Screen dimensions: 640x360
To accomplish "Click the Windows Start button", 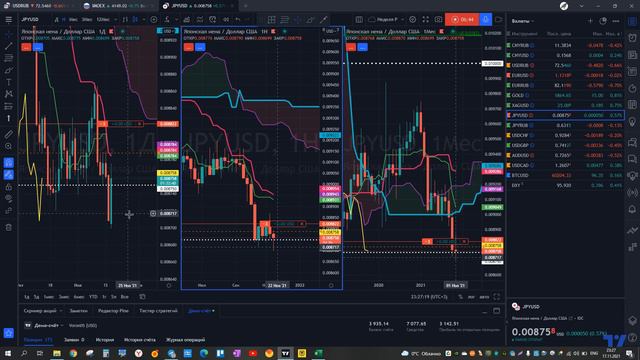I will point(7,353).
